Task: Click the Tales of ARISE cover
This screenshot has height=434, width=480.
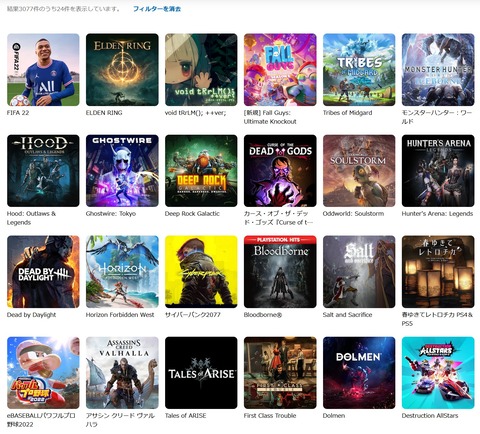Action: click(201, 373)
